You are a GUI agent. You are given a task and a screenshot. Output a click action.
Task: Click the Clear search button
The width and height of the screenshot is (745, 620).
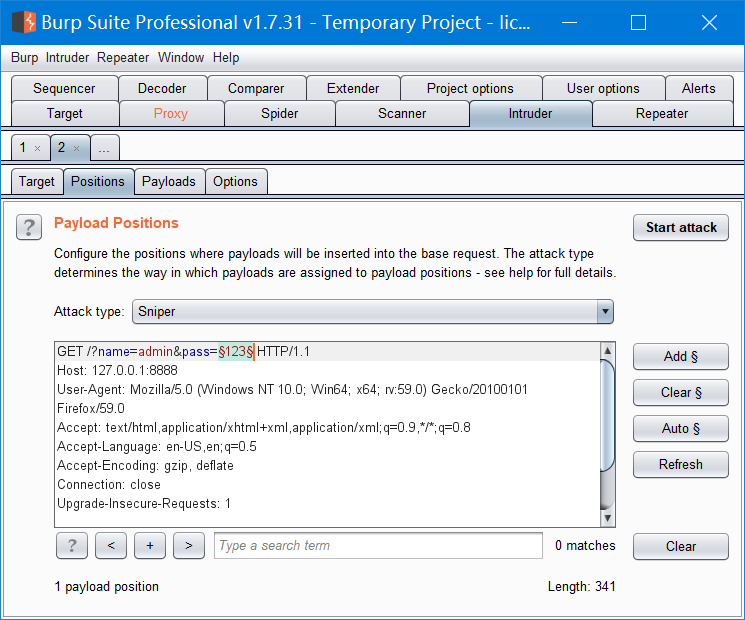(681, 546)
